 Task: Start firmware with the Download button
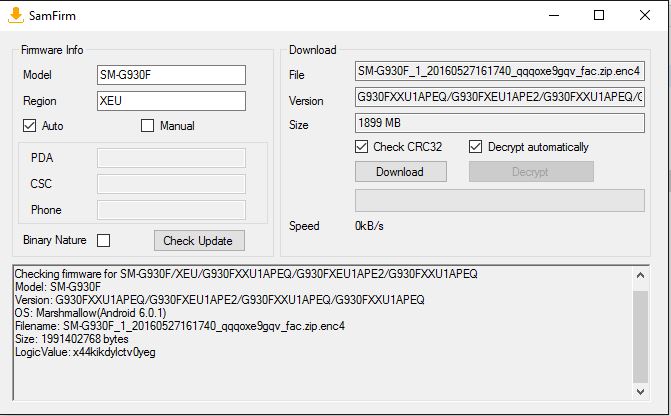[401, 172]
